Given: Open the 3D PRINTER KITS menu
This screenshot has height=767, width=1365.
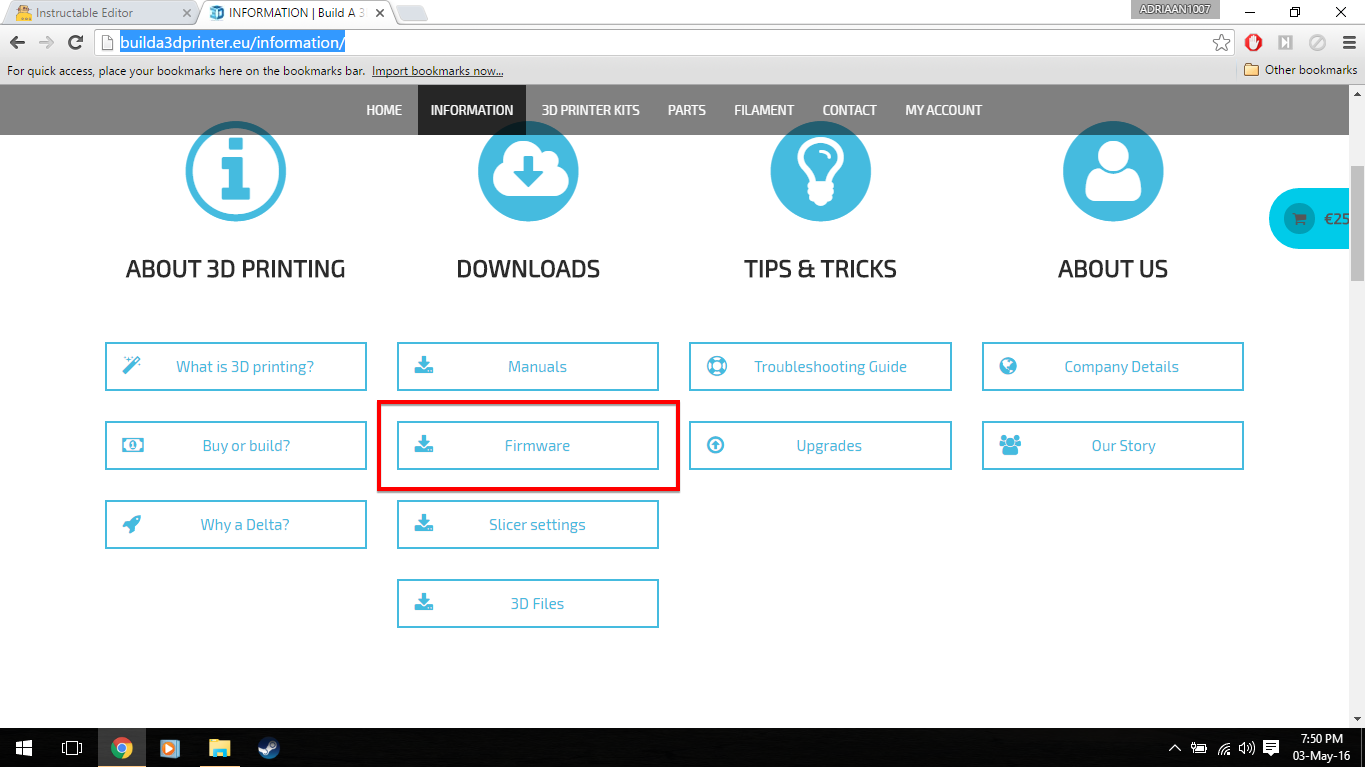Looking at the screenshot, I should [x=590, y=110].
